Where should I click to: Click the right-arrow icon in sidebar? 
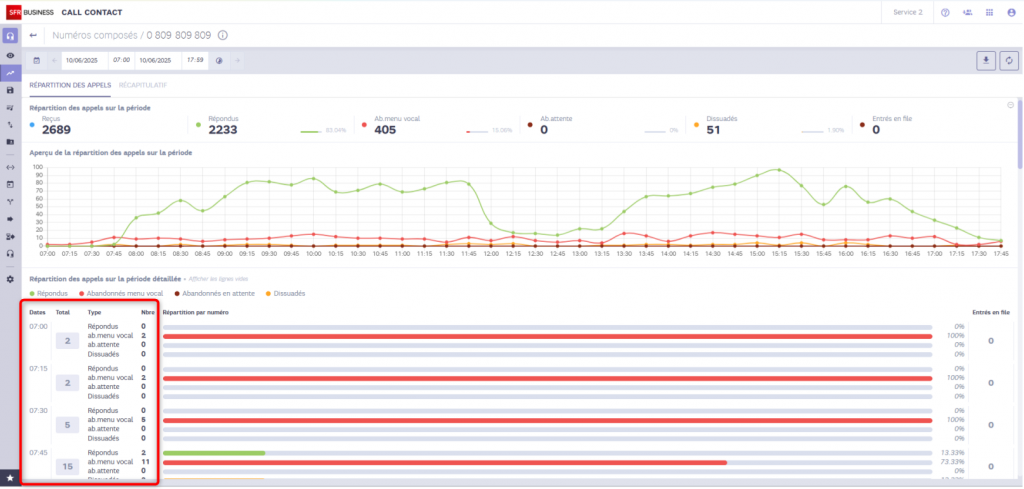click(10, 219)
